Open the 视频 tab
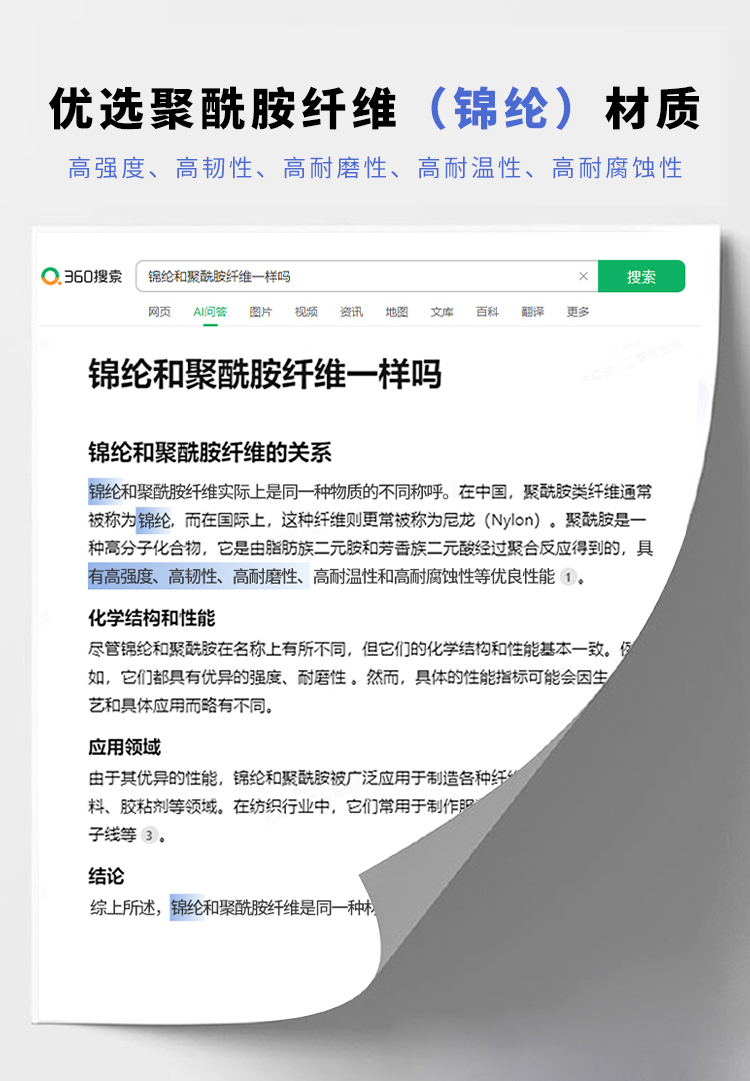This screenshot has height=1081, width=750. coord(306,312)
